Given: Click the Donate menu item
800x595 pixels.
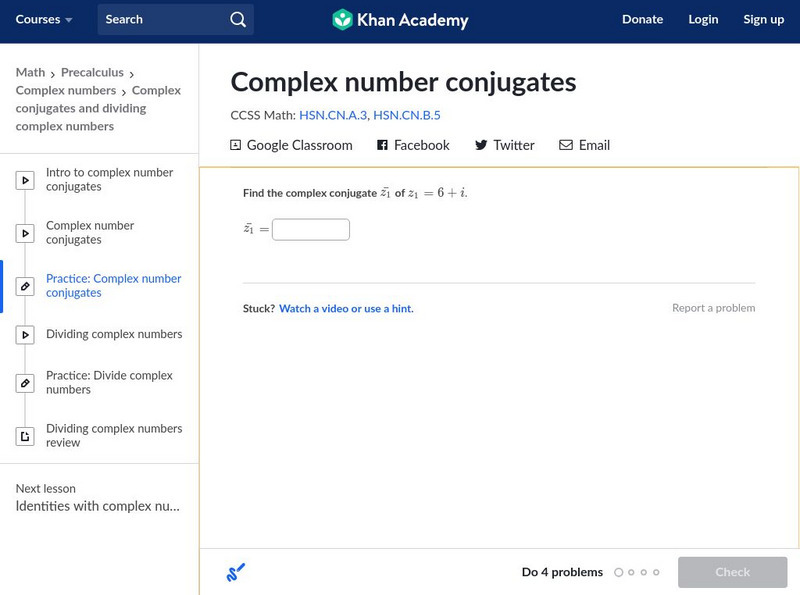Looking at the screenshot, I should [642, 20].
